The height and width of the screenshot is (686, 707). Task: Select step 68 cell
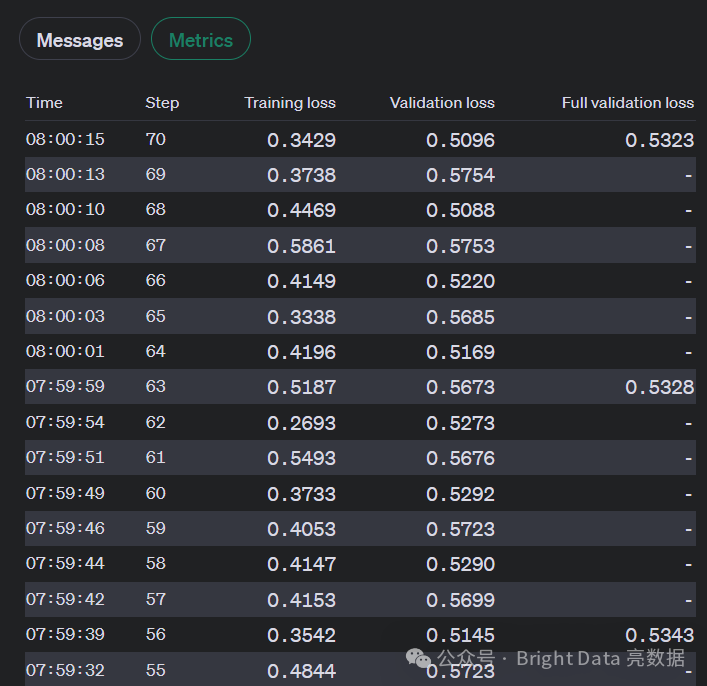(156, 210)
